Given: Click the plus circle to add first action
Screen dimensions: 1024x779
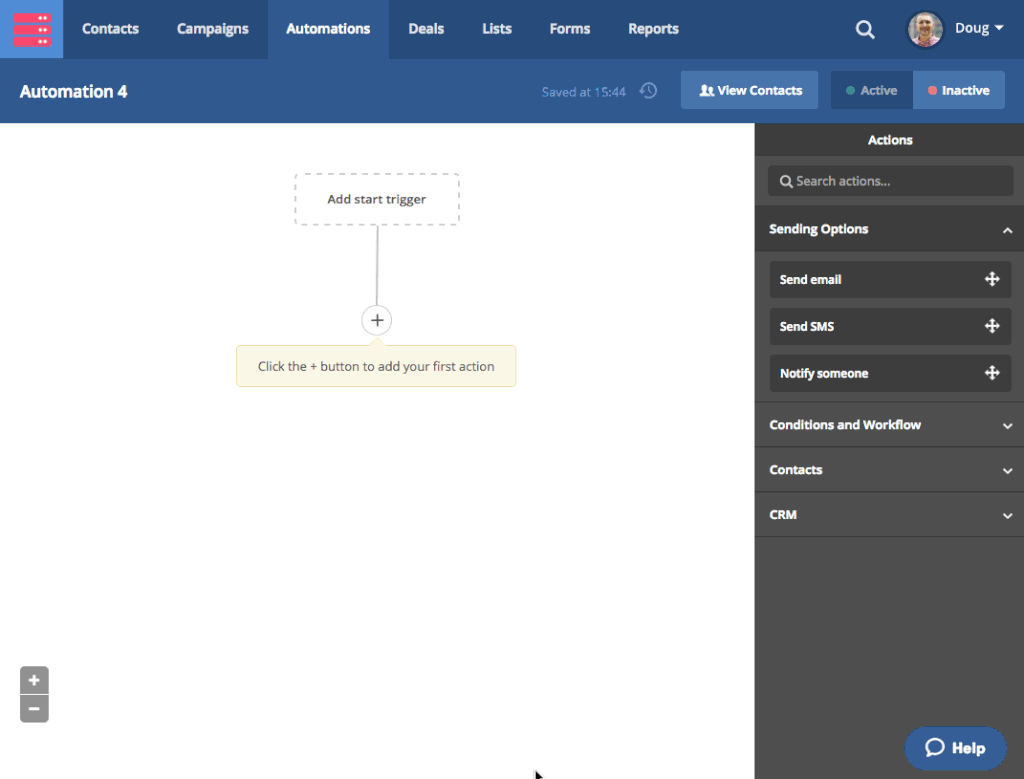Looking at the screenshot, I should pyautogui.click(x=377, y=320).
